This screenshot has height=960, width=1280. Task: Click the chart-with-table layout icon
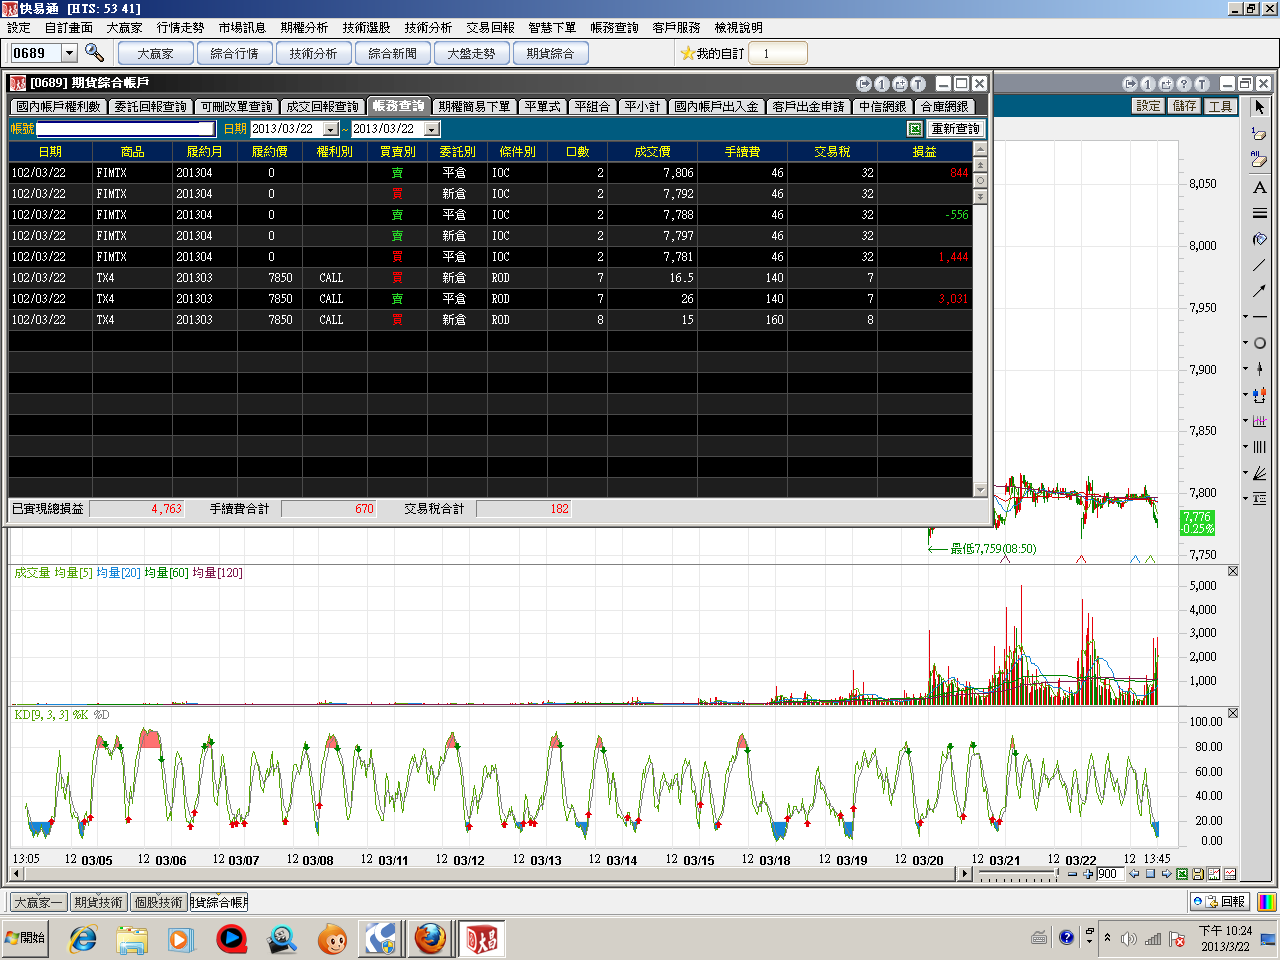click(x=1230, y=874)
